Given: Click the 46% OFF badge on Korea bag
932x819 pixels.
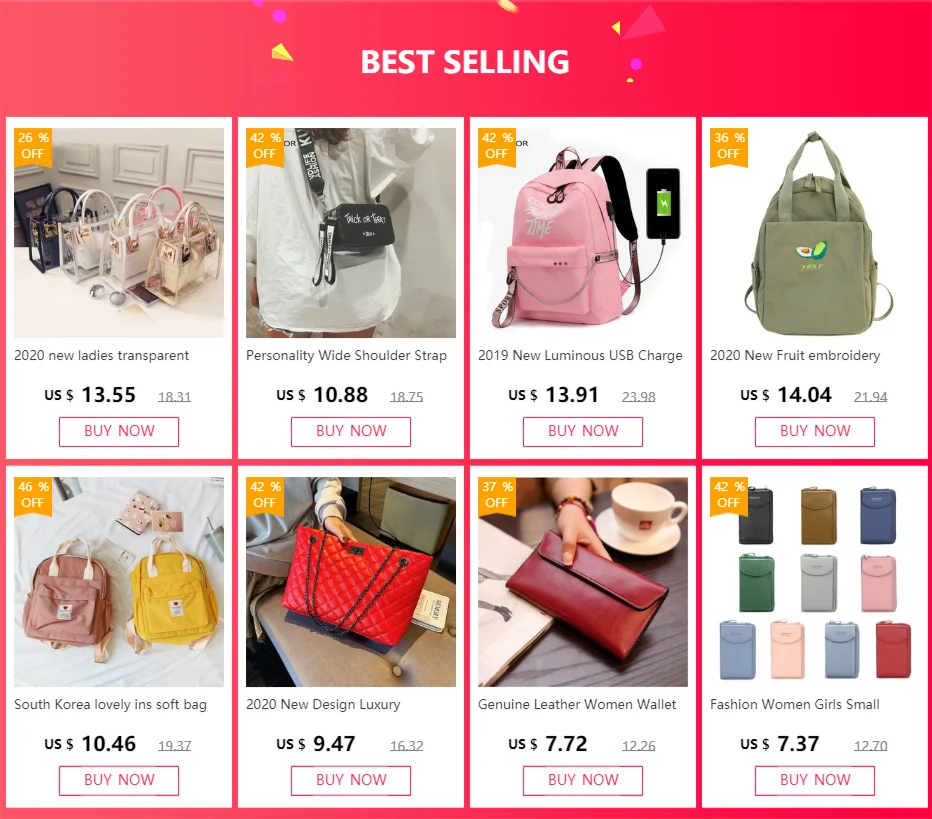Looking at the screenshot, I should tap(33, 495).
